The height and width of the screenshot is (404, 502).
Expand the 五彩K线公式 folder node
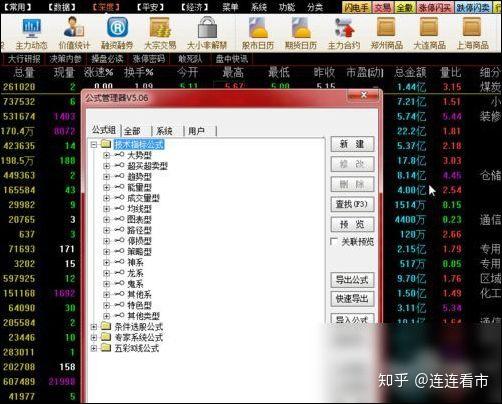click(x=94, y=348)
